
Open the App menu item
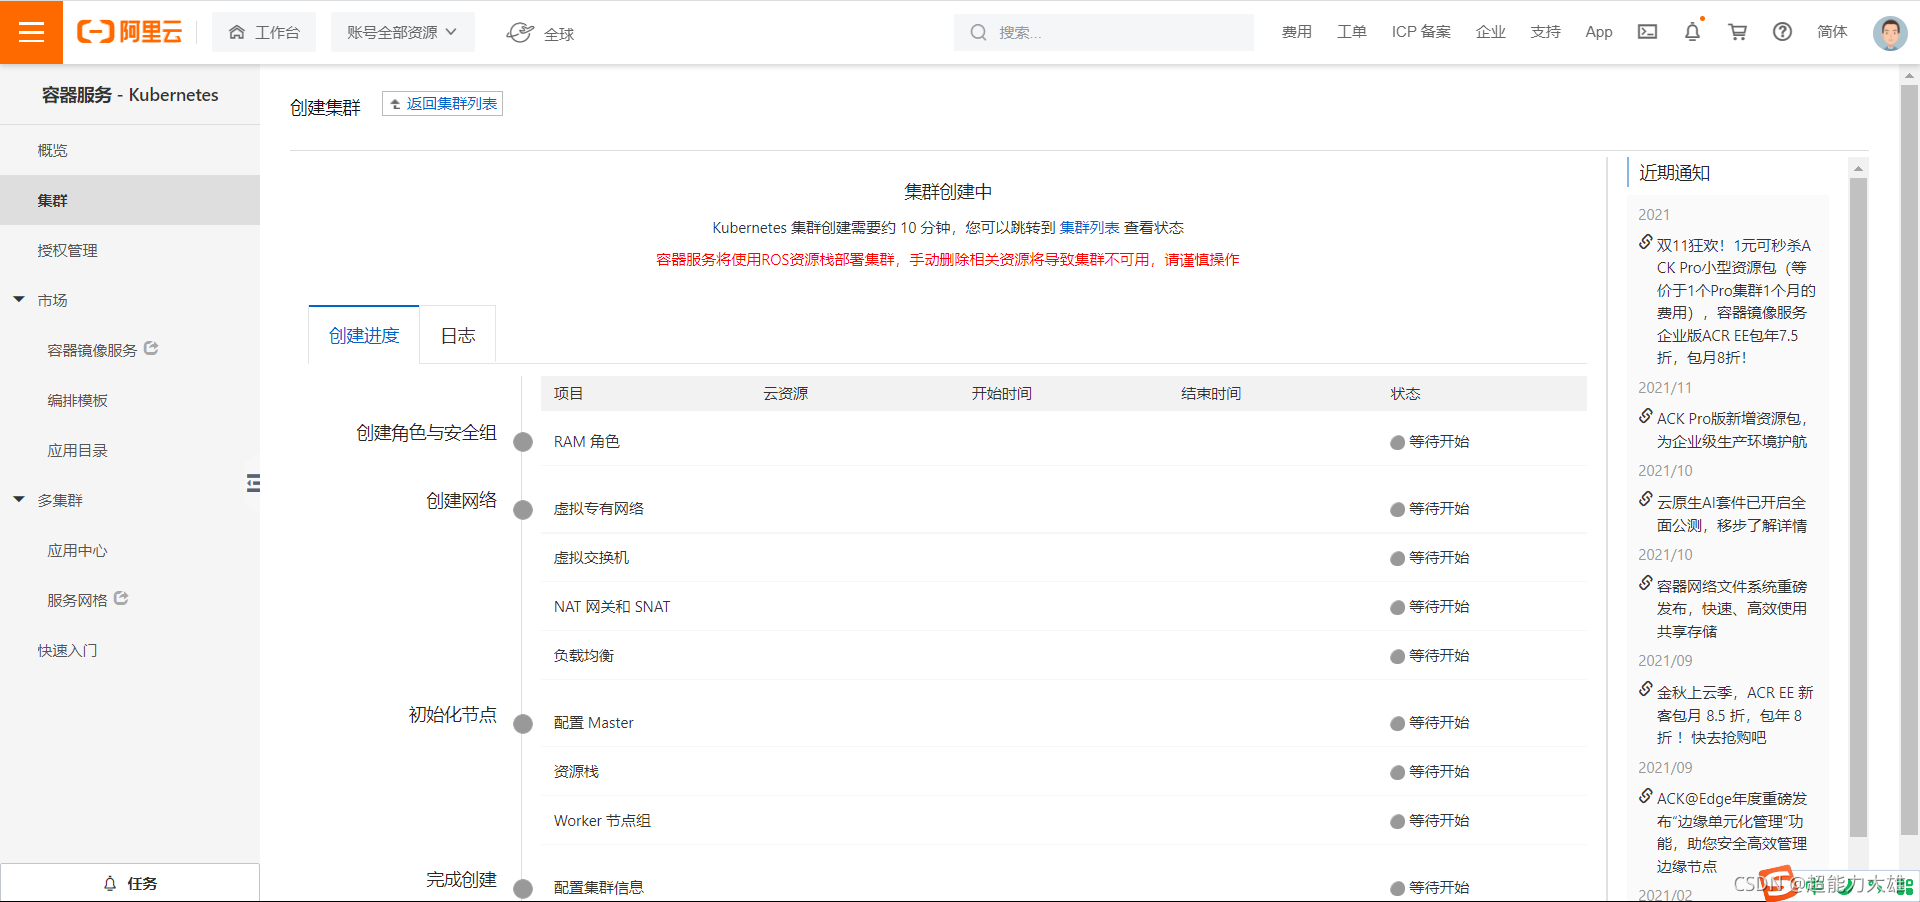tap(1598, 32)
